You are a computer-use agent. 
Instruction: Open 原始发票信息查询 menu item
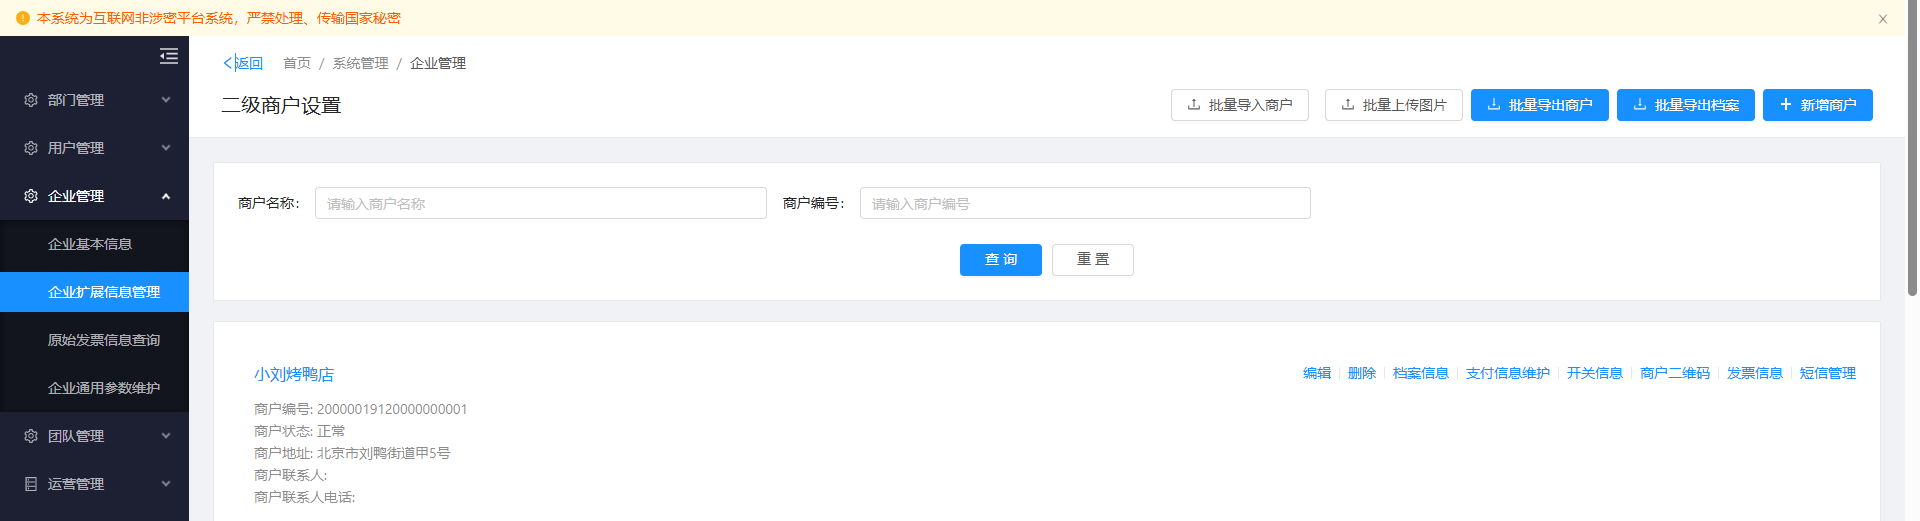[x=103, y=340]
